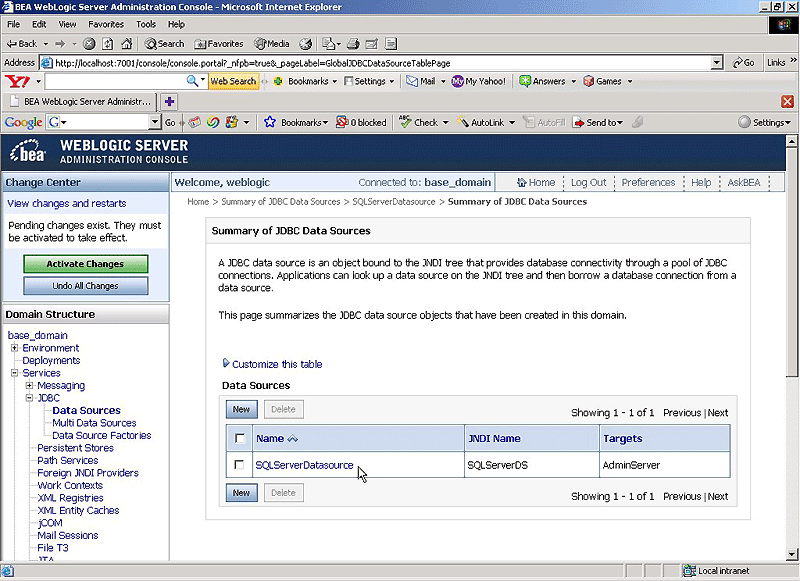Viewport: 800px width, 581px height.
Task: Click the Yahoo Games icon
Action: pyautogui.click(x=589, y=81)
